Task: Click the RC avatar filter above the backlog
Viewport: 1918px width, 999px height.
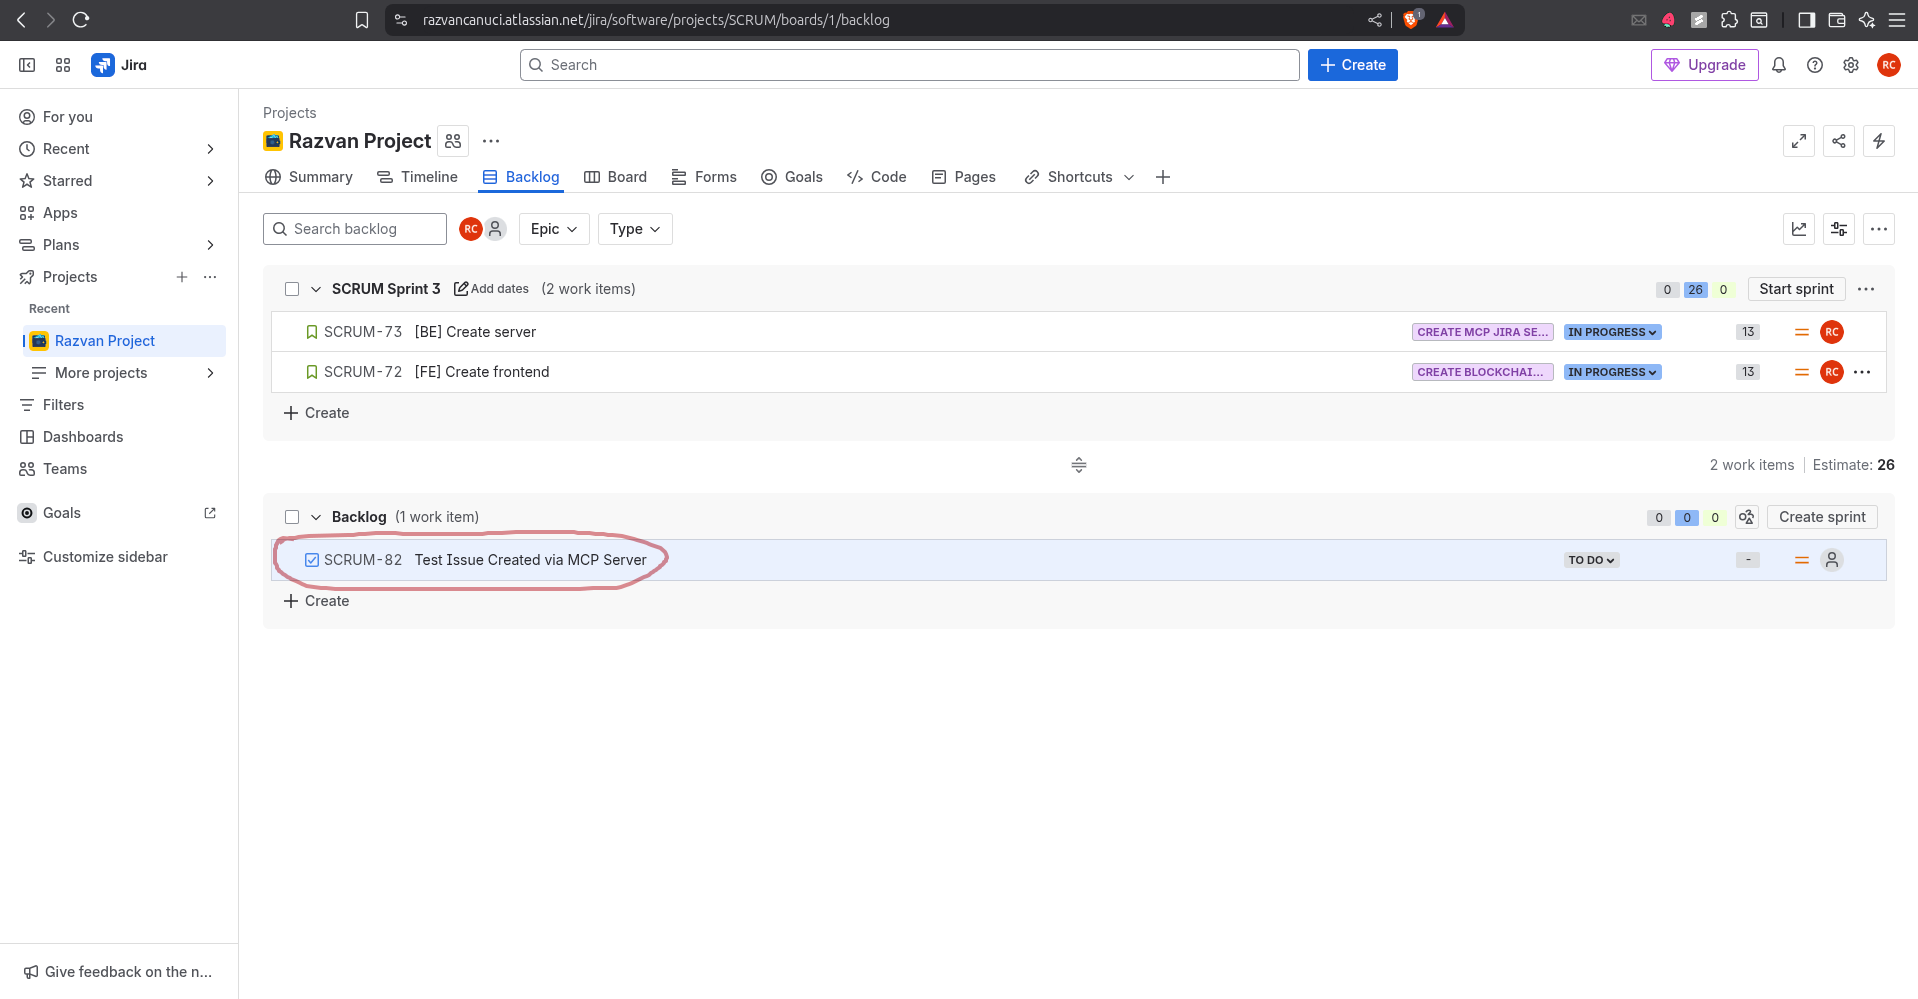Action: coord(470,228)
